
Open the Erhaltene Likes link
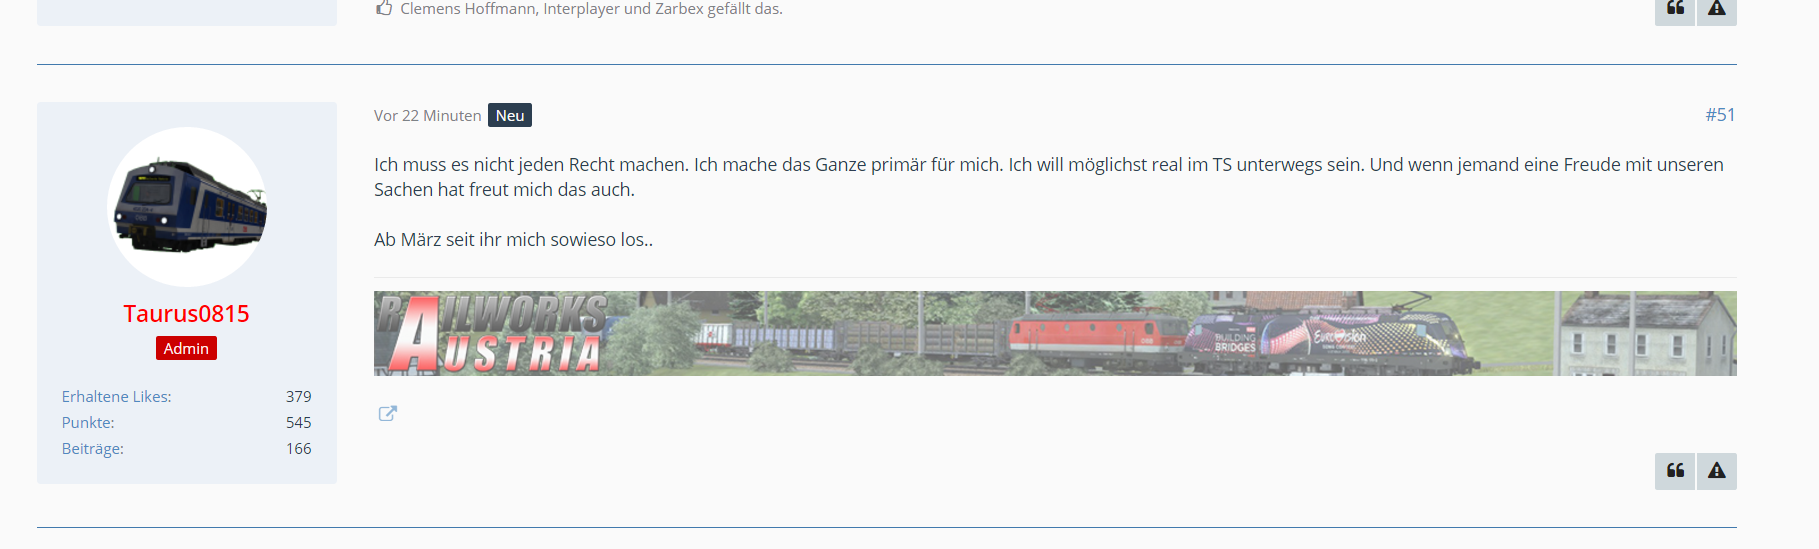(117, 397)
